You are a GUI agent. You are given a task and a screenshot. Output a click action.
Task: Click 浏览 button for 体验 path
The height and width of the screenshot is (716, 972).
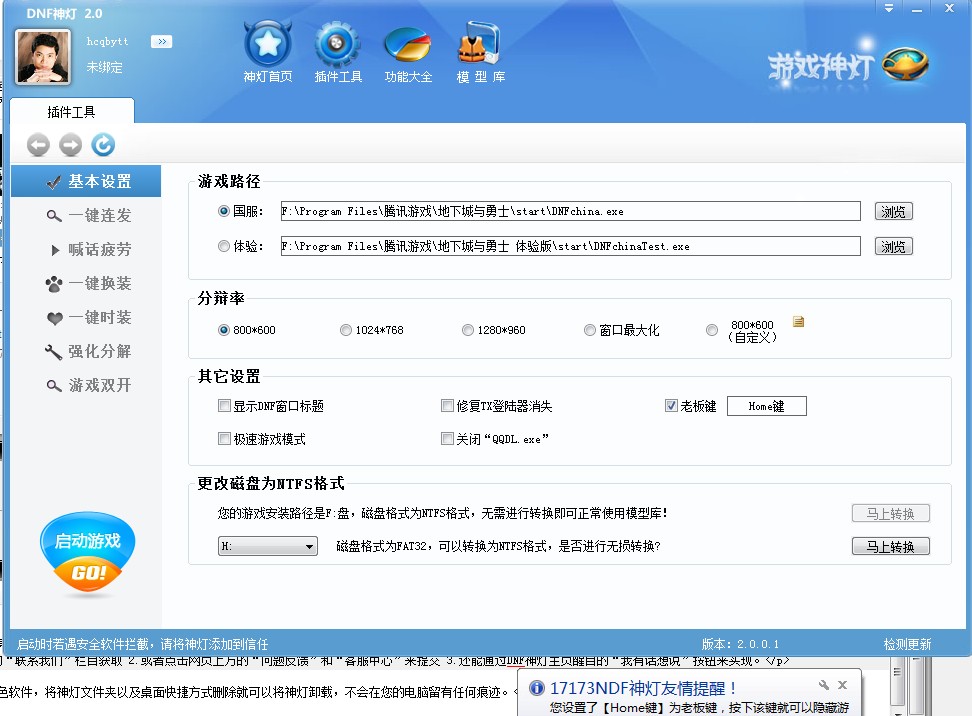[893, 247]
